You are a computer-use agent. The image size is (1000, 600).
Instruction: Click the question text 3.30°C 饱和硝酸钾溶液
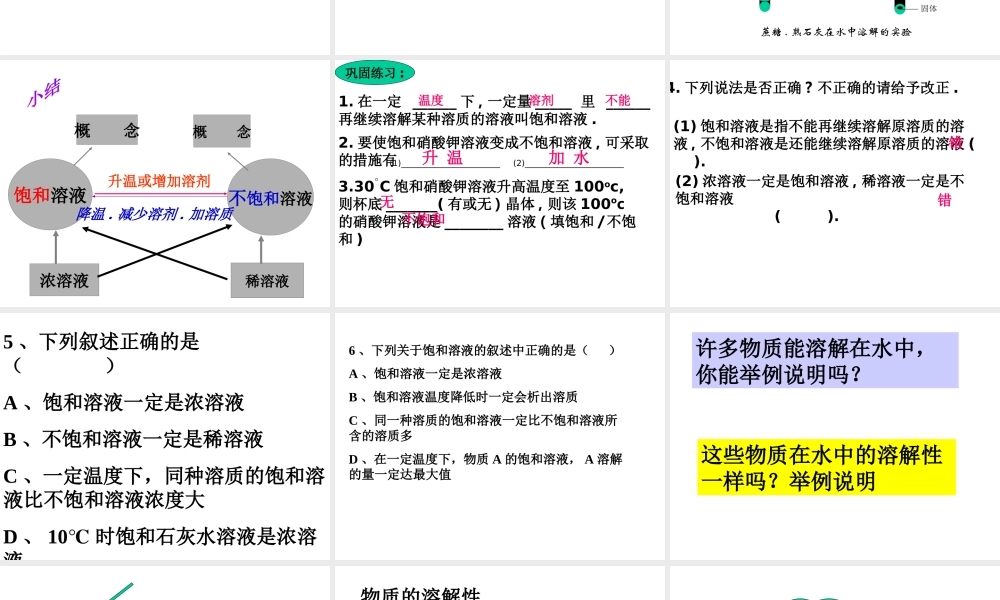[487, 212]
